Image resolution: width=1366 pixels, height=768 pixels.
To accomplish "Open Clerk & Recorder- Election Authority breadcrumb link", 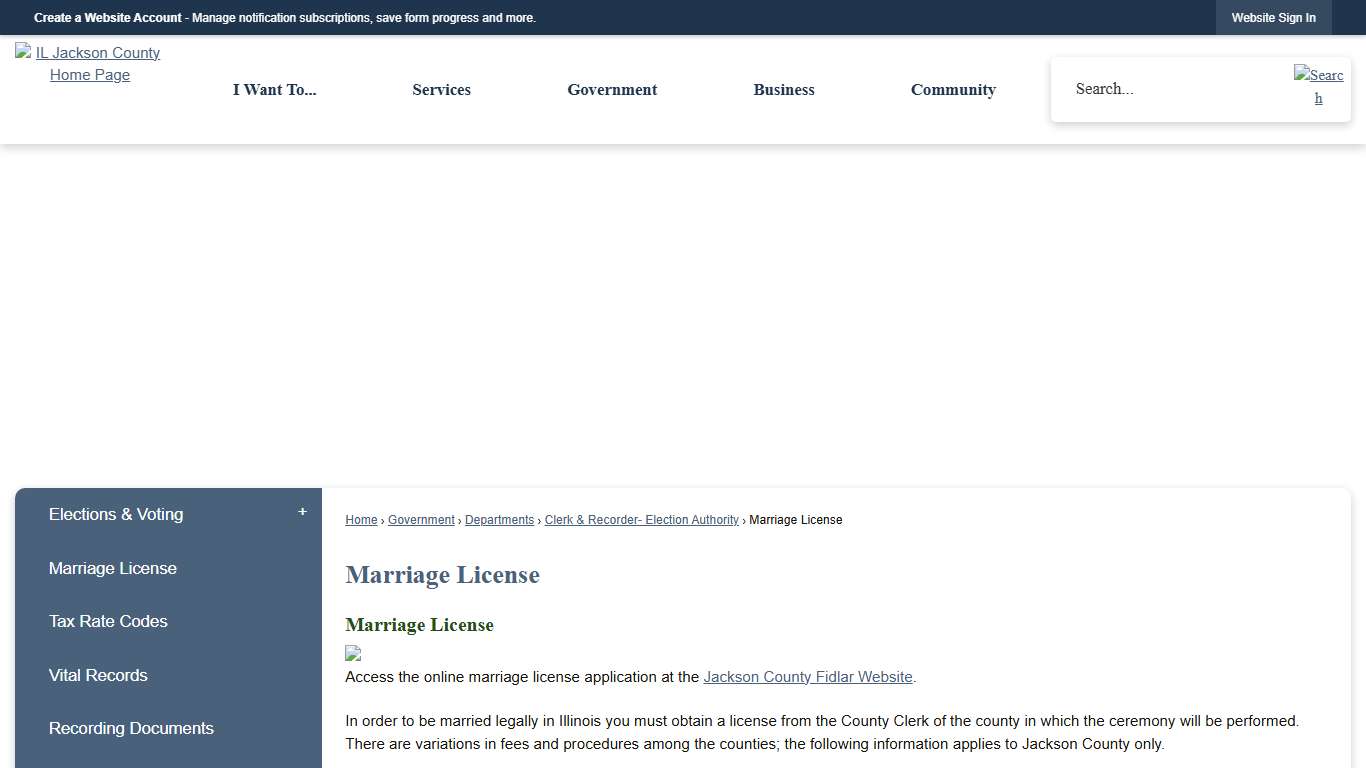I will click(641, 520).
